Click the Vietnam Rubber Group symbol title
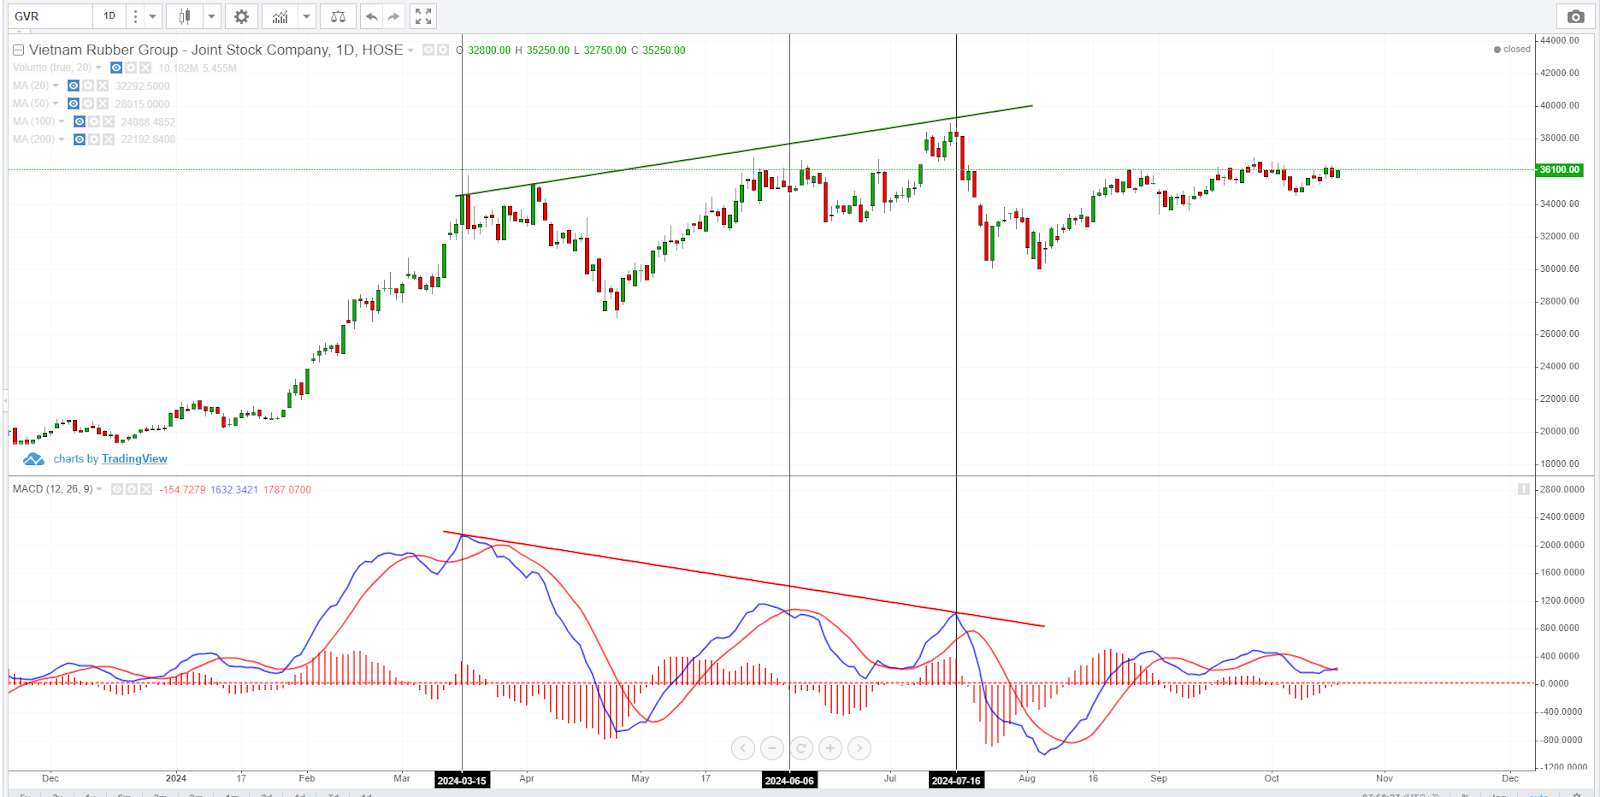The height and width of the screenshot is (797, 1600). (x=216, y=50)
